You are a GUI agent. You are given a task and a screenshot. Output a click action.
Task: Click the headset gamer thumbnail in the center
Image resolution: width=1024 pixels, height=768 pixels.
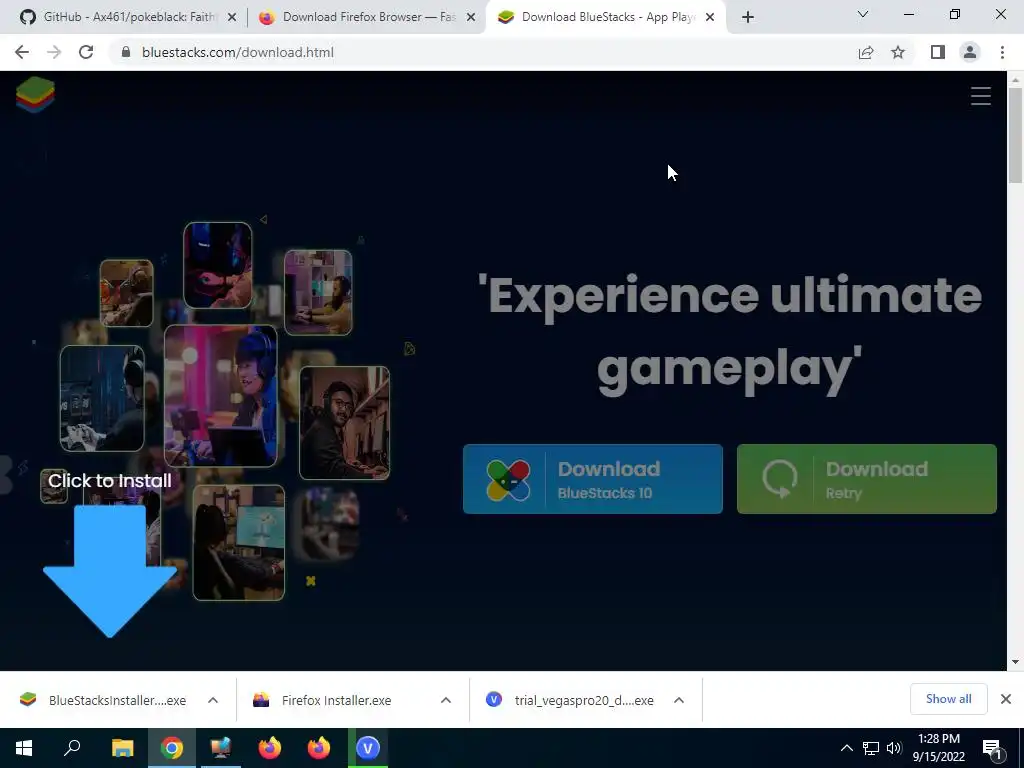pyautogui.click(x=221, y=396)
